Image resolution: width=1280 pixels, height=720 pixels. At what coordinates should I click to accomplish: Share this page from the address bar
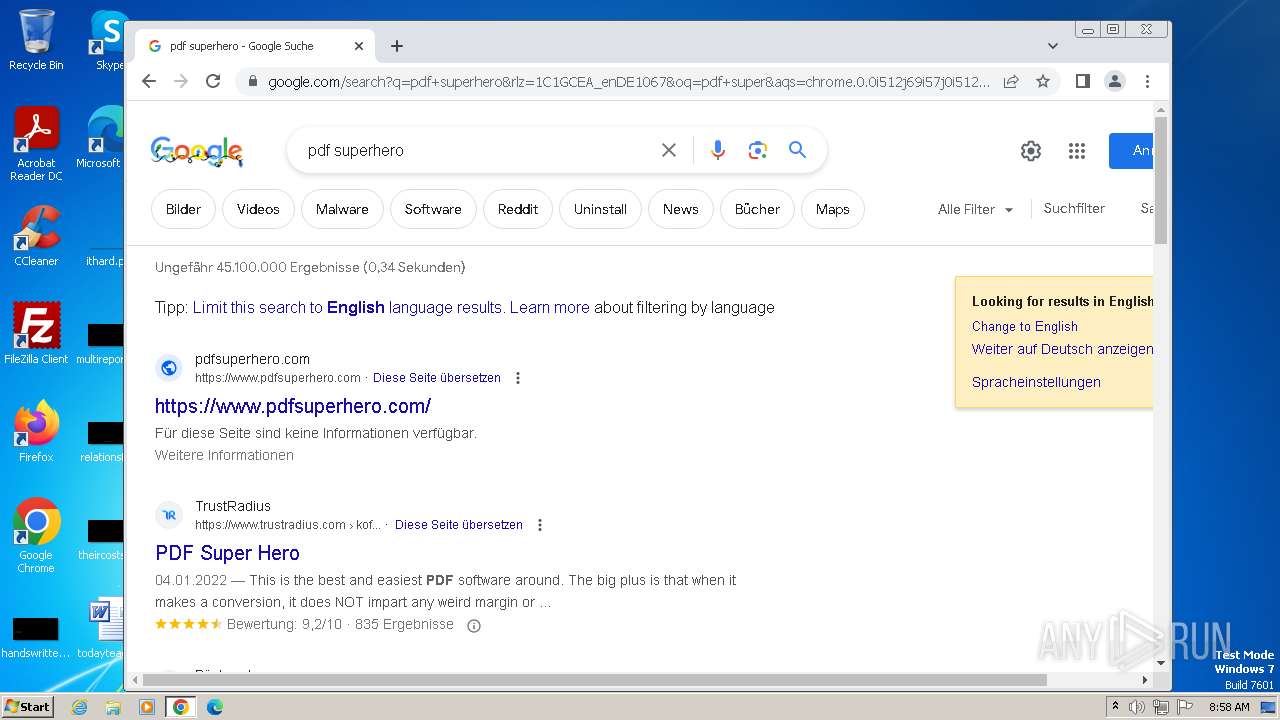1011,81
